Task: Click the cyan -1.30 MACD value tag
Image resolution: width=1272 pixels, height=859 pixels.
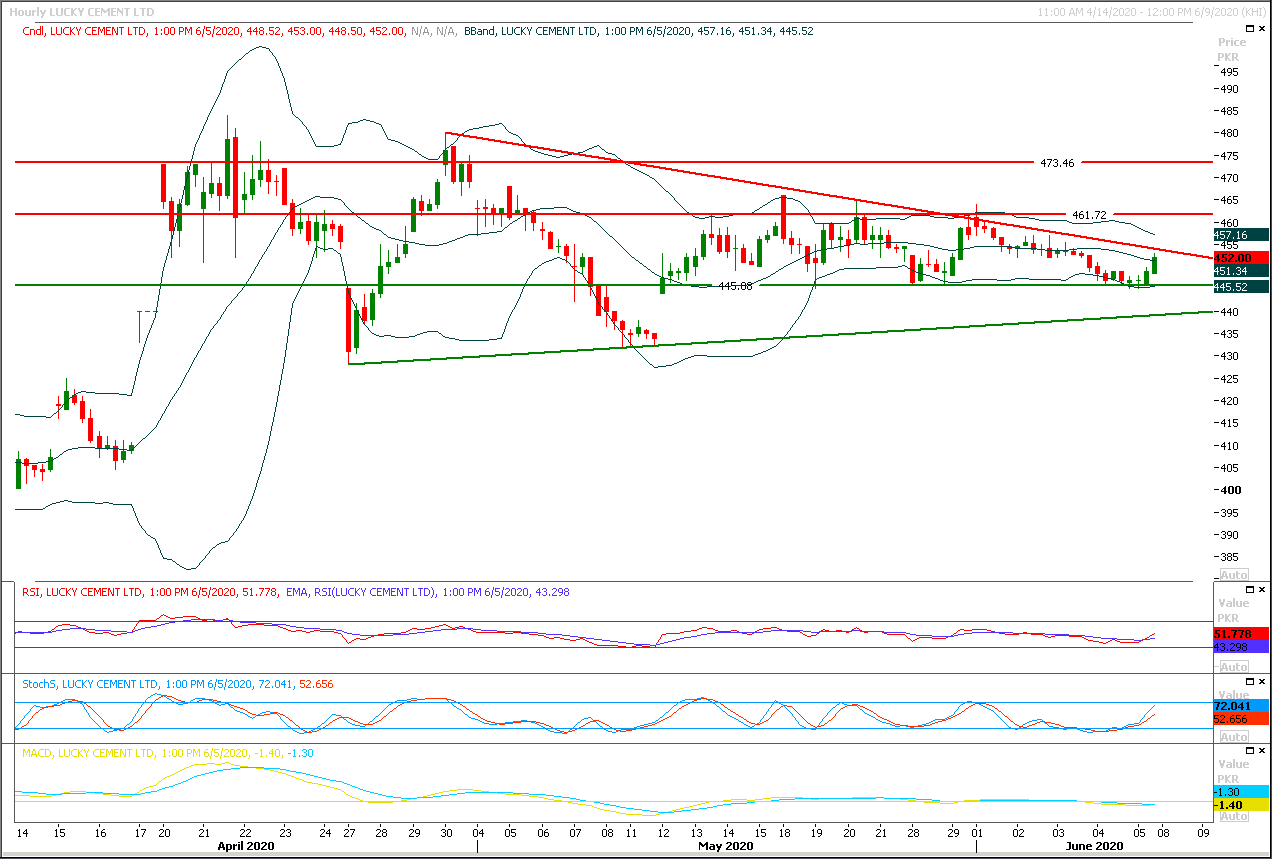Action: (x=1241, y=792)
